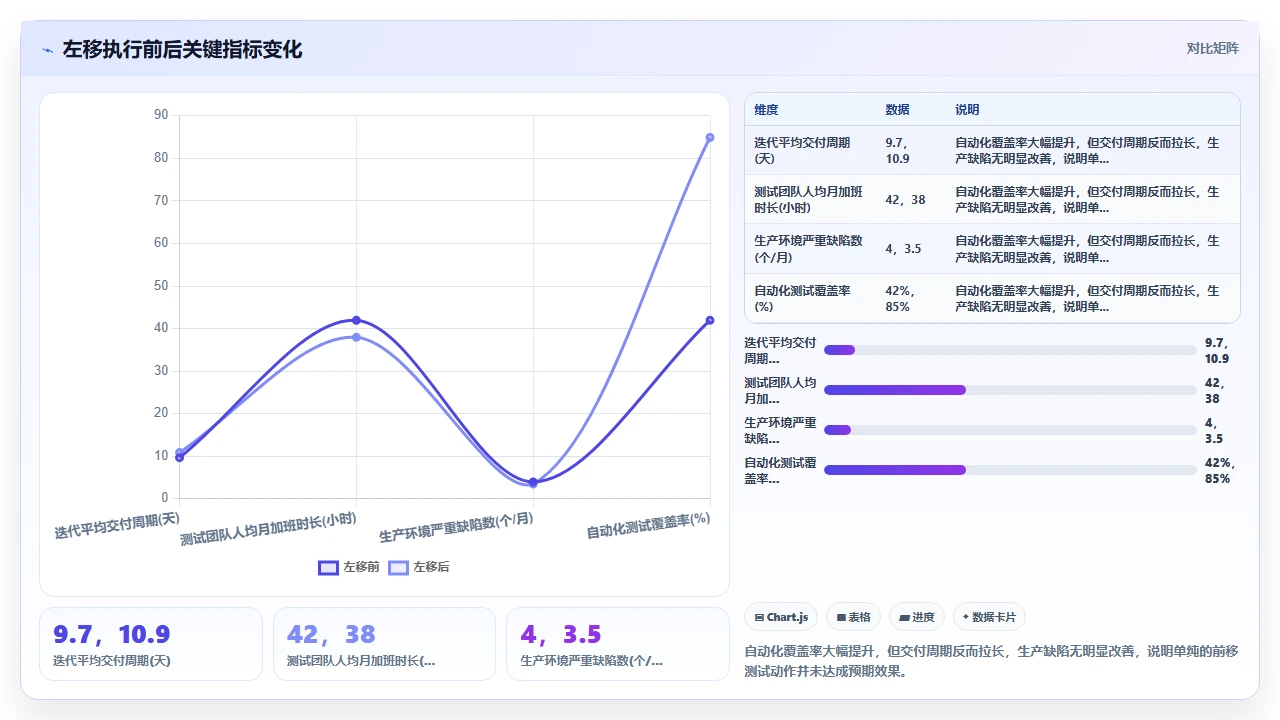Click the 自动化测试覆盖率 progress bar
Image resolution: width=1280 pixels, height=720 pixels.
point(1010,470)
